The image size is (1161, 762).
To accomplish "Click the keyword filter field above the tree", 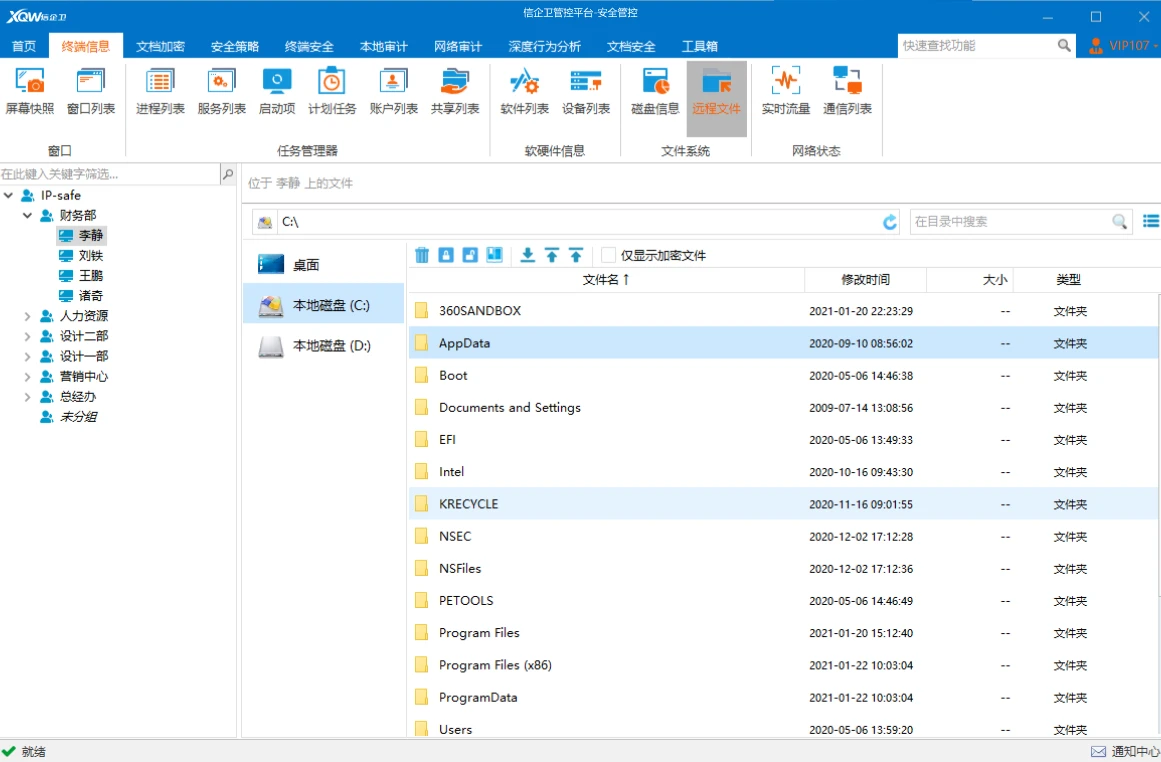I will coord(110,174).
